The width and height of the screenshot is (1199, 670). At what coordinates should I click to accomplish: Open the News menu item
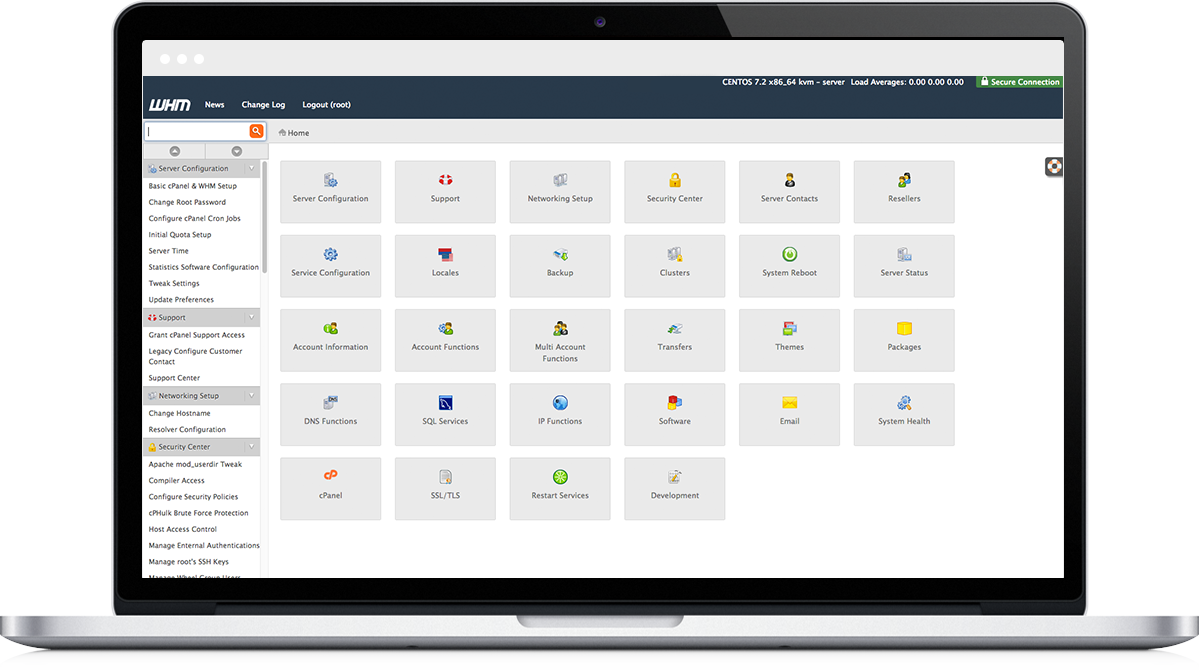[214, 105]
